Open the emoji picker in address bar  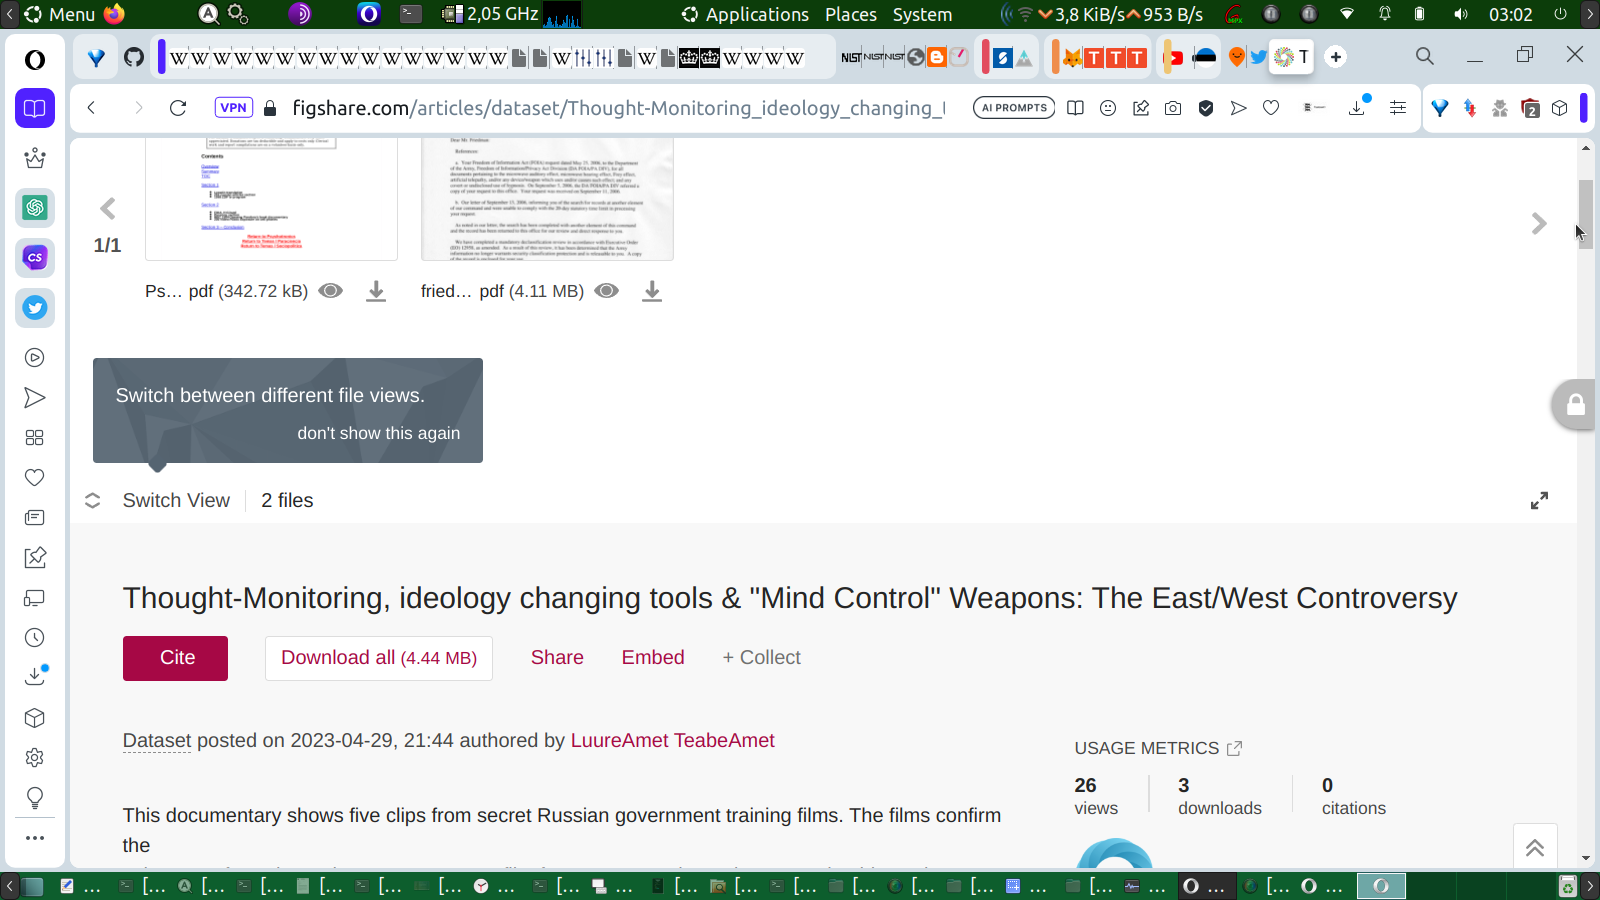[x=1108, y=108]
